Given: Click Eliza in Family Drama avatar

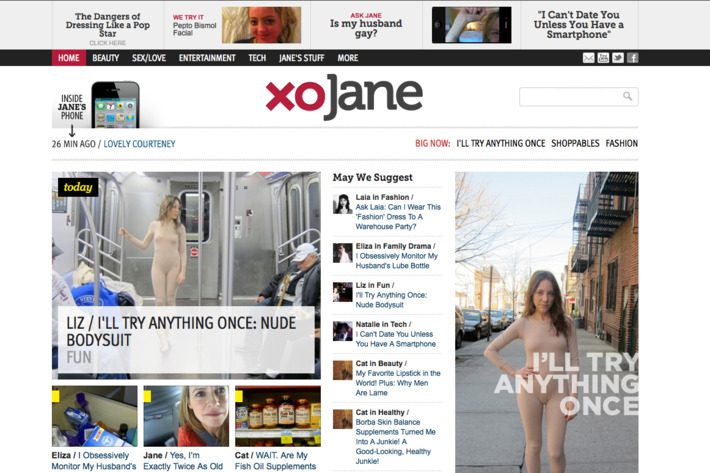Looking at the screenshot, I should coord(343,253).
